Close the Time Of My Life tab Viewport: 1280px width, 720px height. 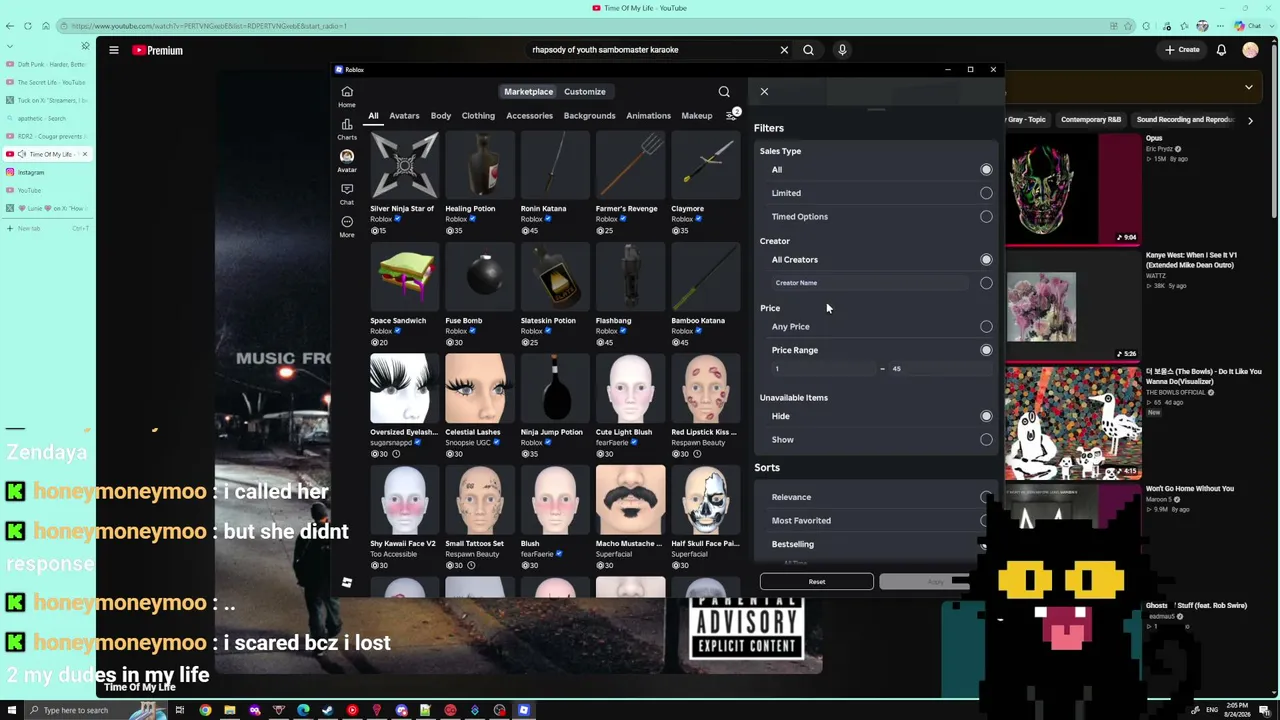85,154
